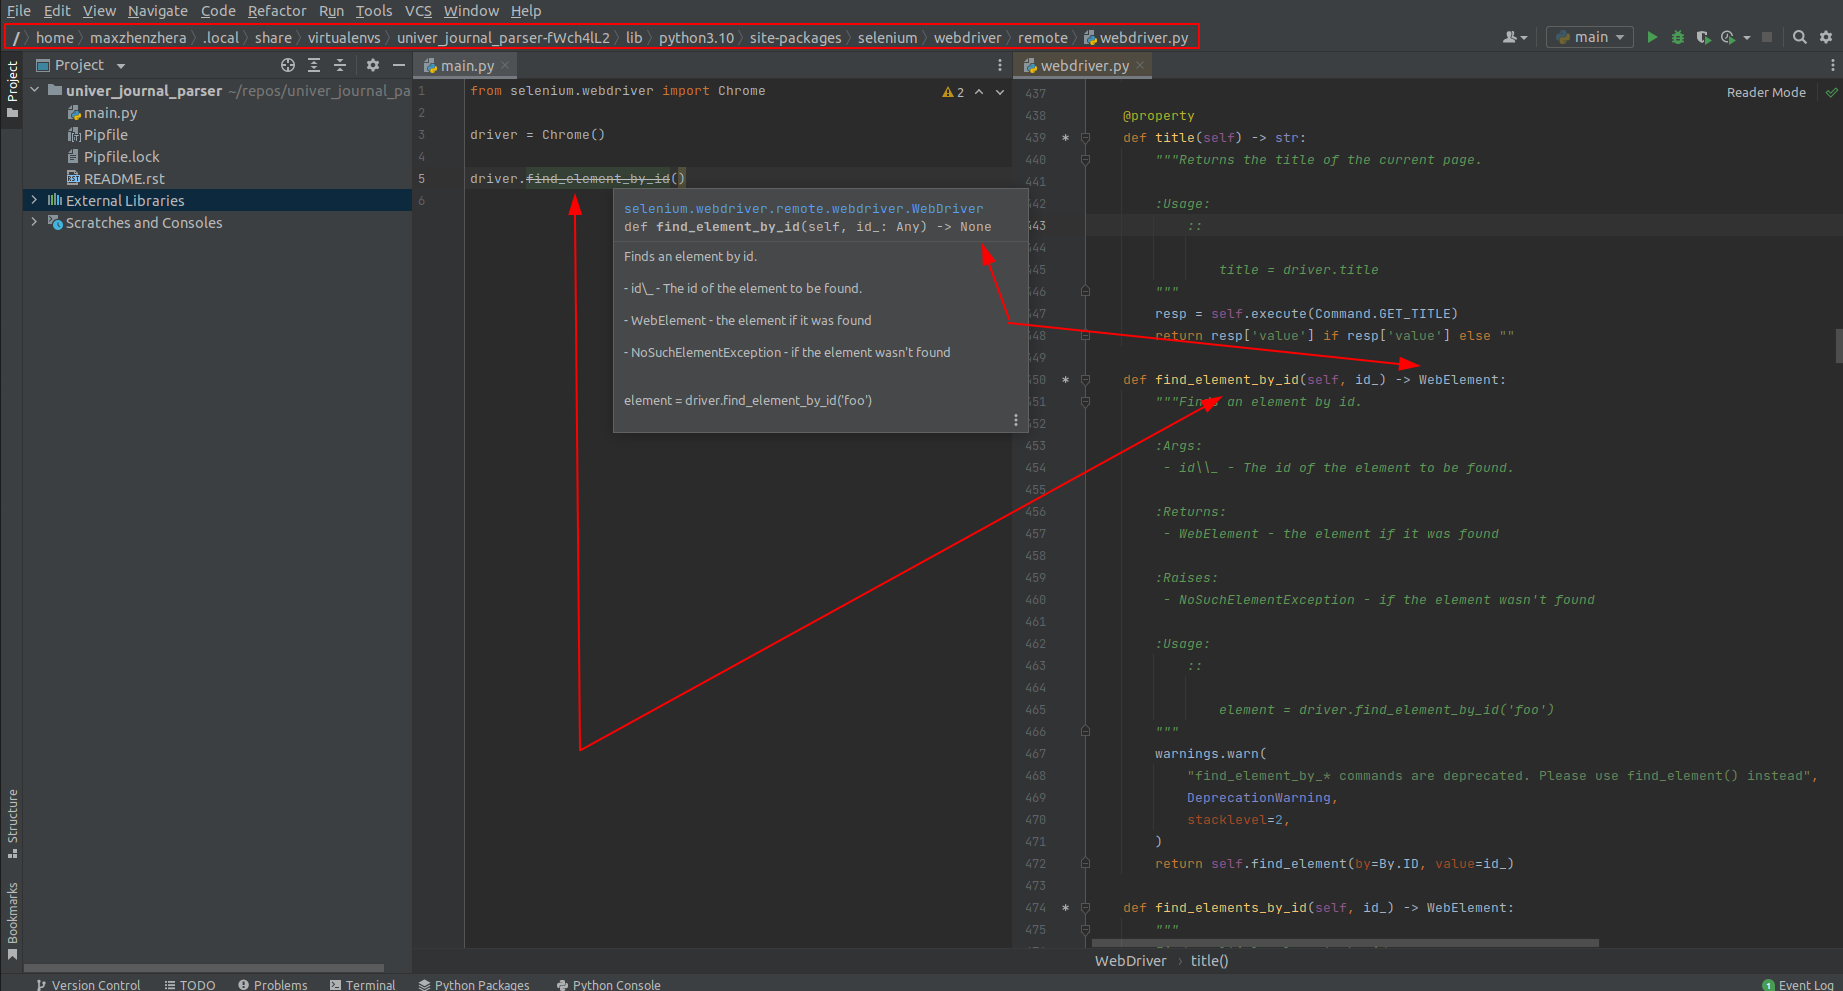This screenshot has width=1843, height=991.
Task: Open documentation popup more options
Action: click(x=1016, y=420)
